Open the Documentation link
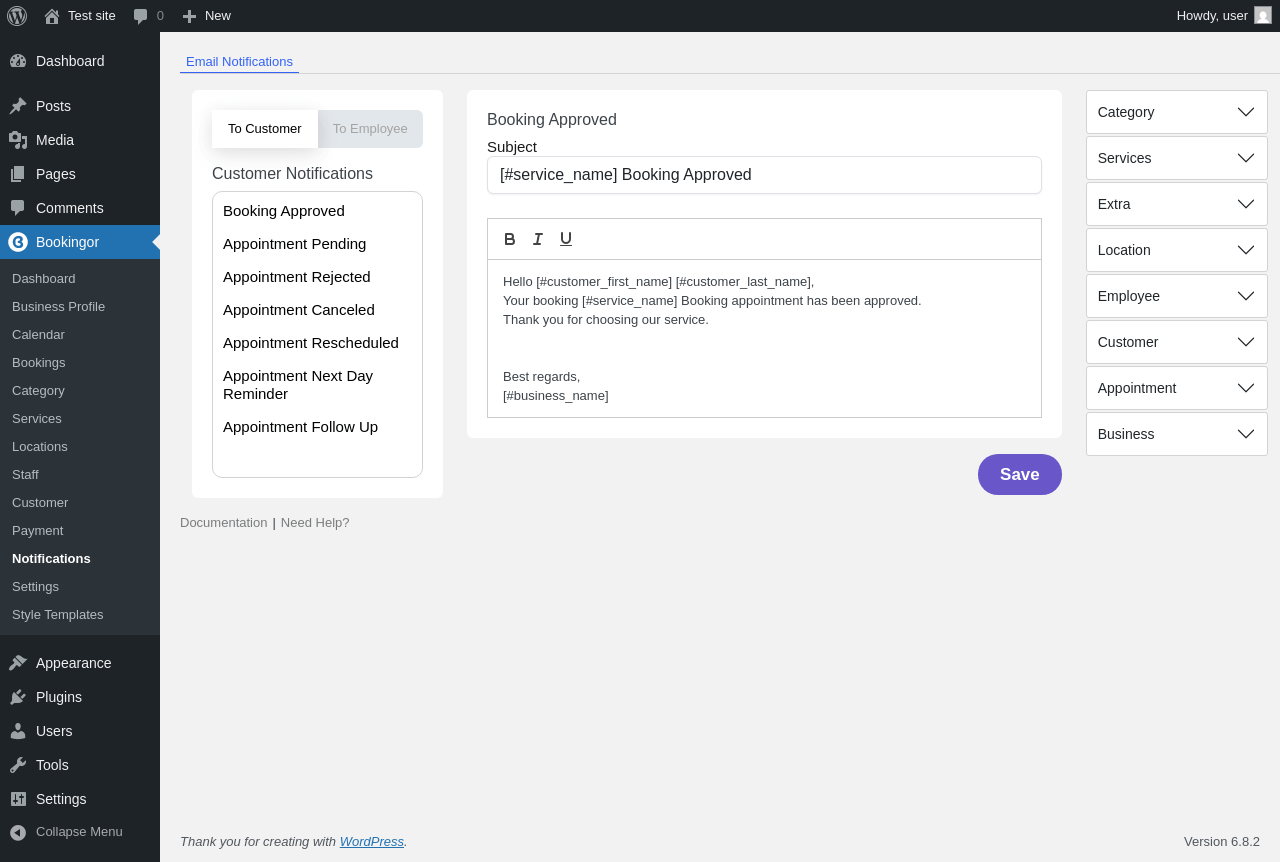Screen dimensions: 1280x862 223,523
